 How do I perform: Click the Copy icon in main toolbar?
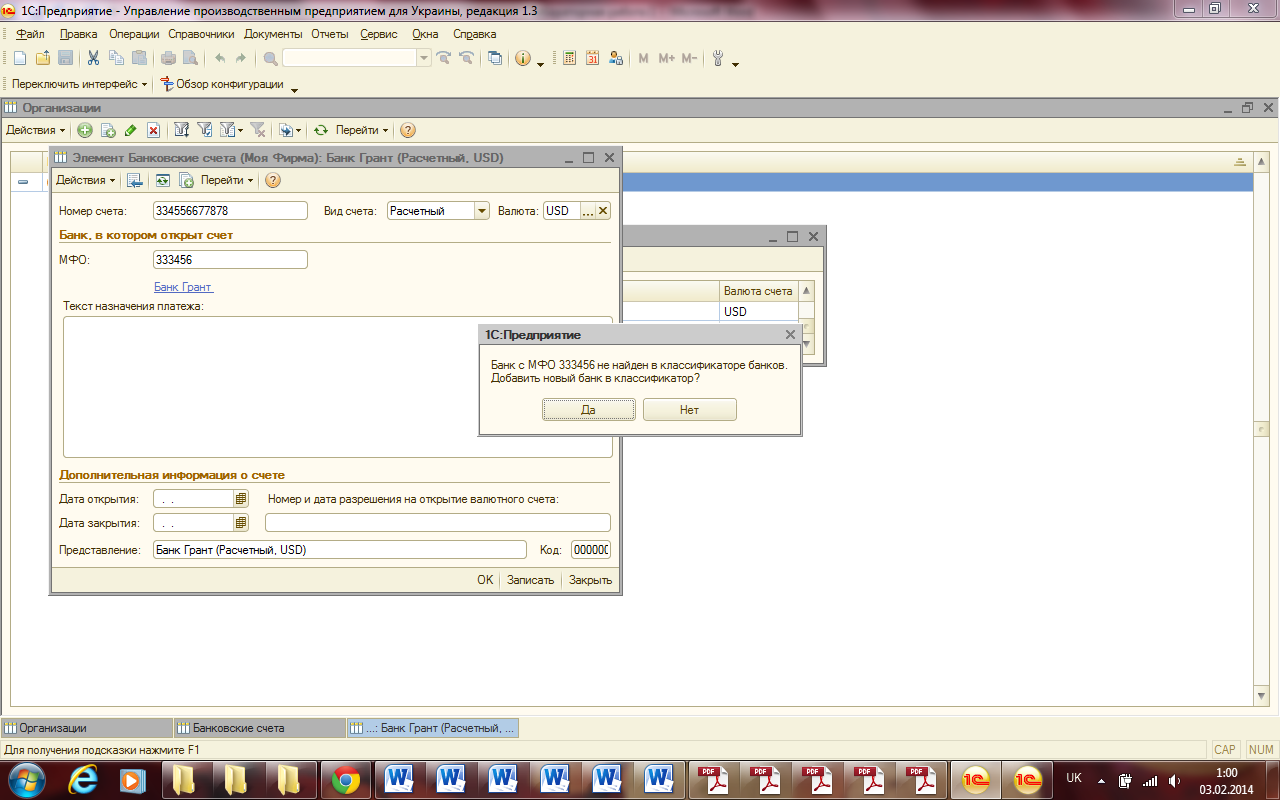pyautogui.click(x=116, y=58)
